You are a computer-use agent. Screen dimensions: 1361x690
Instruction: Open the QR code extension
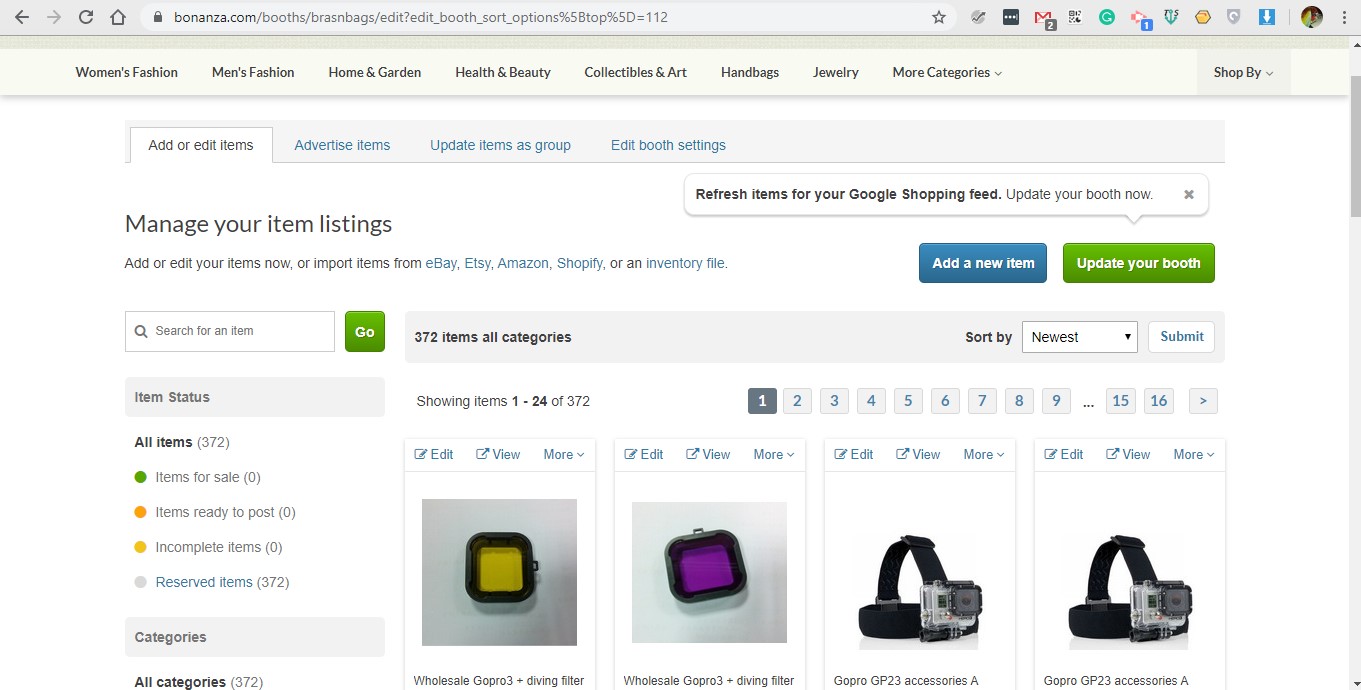pyautogui.click(x=1075, y=17)
